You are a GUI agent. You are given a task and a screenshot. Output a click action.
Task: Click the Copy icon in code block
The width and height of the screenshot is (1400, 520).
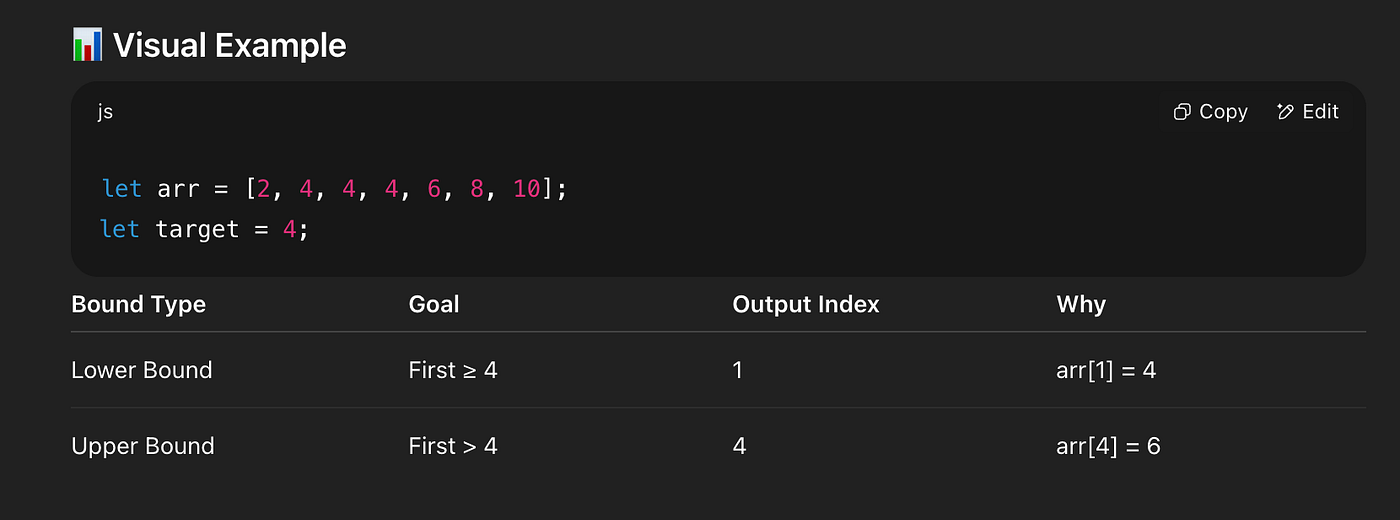tap(1182, 112)
